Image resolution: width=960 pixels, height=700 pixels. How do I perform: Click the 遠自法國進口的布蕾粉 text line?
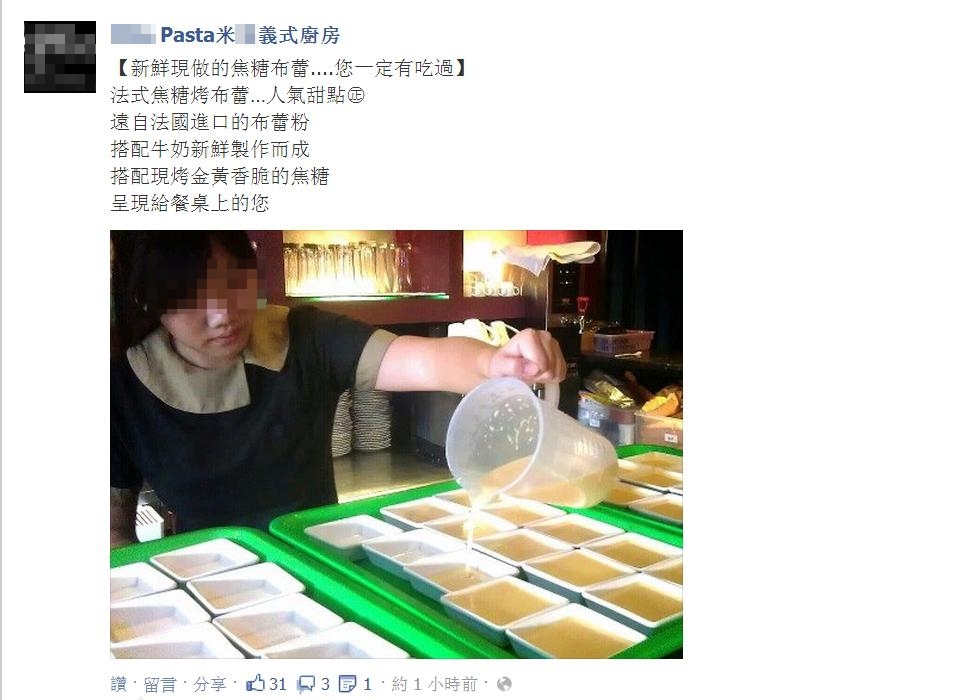point(210,122)
